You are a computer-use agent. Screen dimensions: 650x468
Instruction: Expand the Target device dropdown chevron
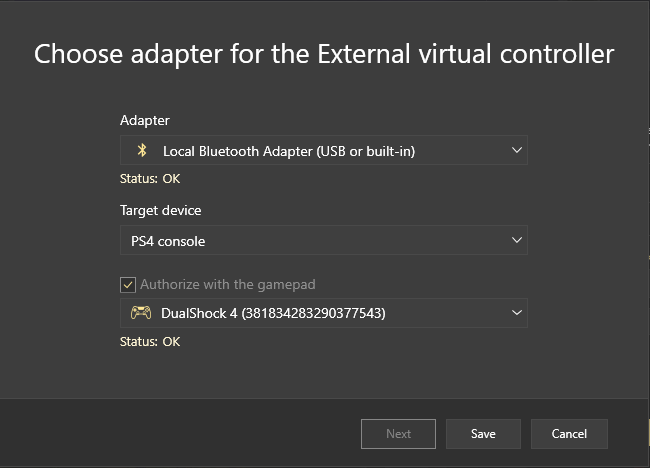[x=516, y=241]
